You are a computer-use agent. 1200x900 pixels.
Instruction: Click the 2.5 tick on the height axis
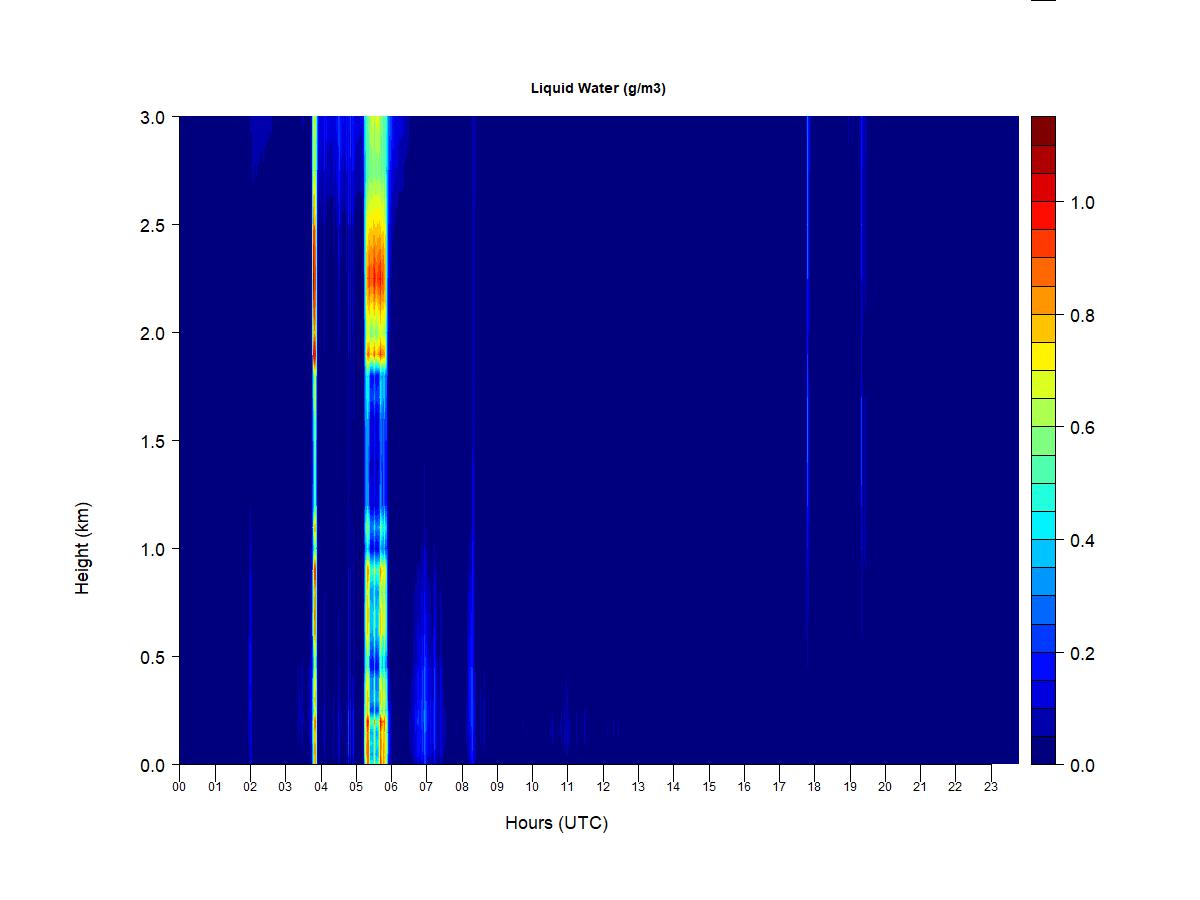[153, 225]
